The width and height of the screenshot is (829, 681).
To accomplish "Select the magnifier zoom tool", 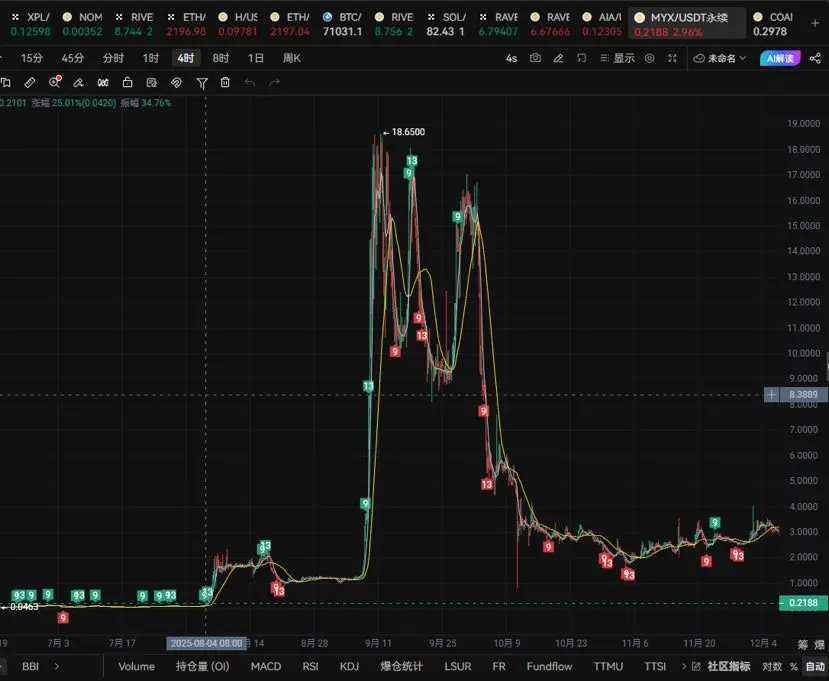I will [x=54, y=82].
